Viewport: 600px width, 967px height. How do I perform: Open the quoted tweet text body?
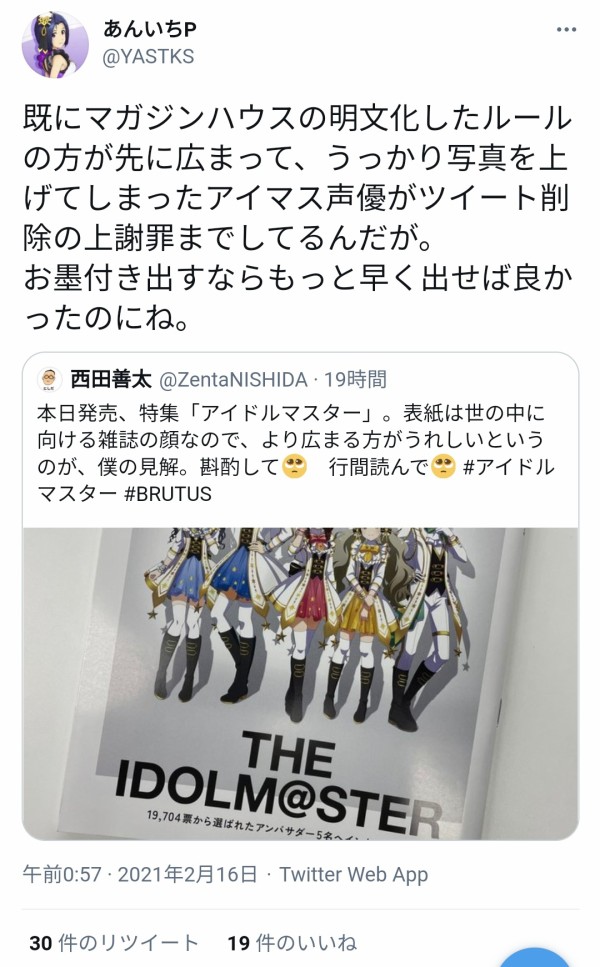click(296, 453)
